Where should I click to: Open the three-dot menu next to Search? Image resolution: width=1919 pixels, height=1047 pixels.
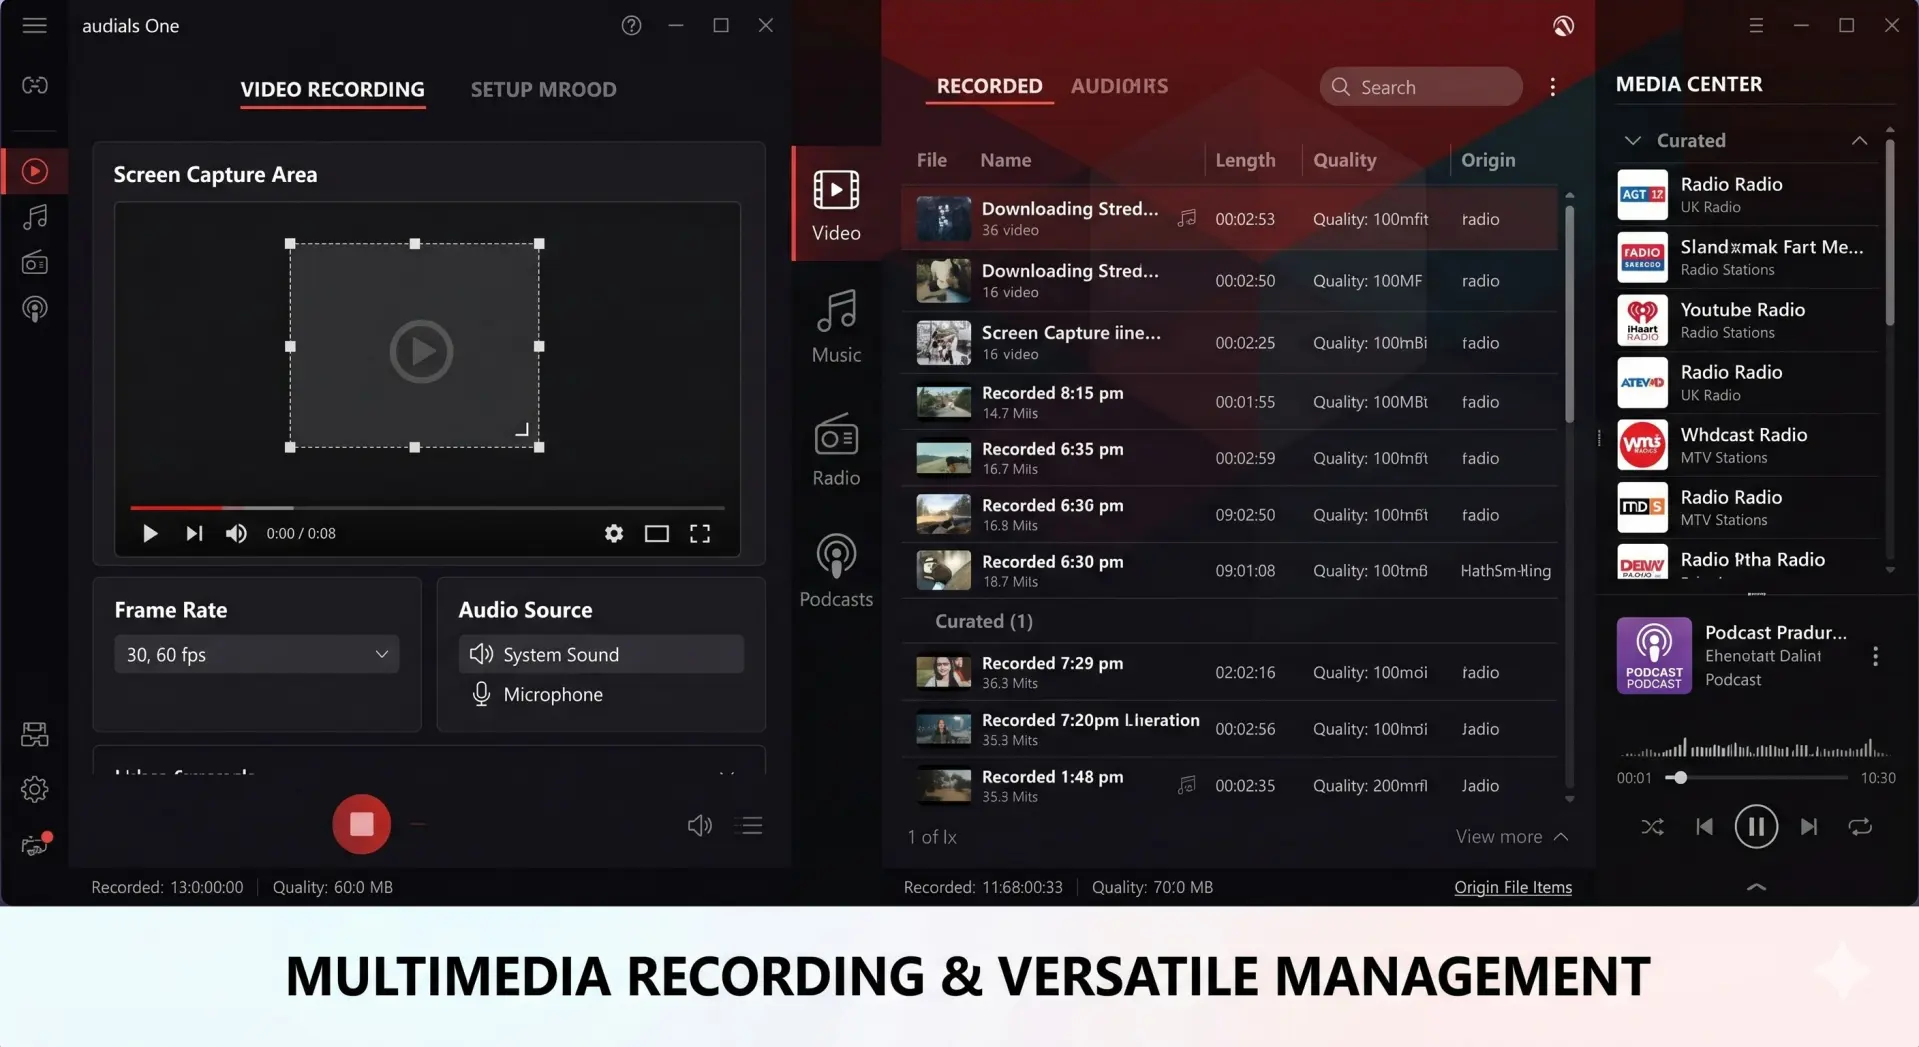tap(1552, 87)
